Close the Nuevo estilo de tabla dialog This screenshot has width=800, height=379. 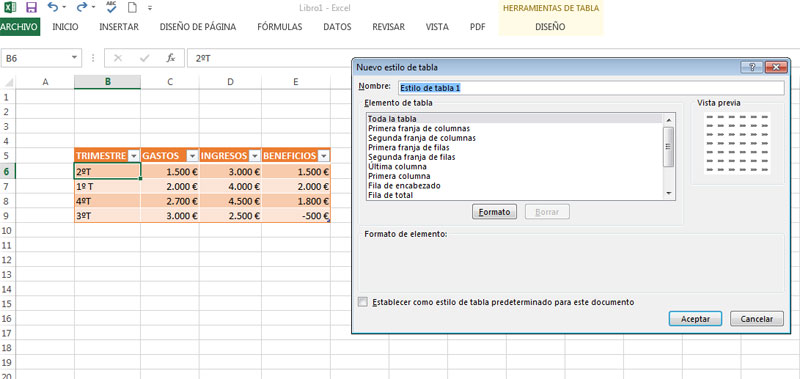point(776,67)
